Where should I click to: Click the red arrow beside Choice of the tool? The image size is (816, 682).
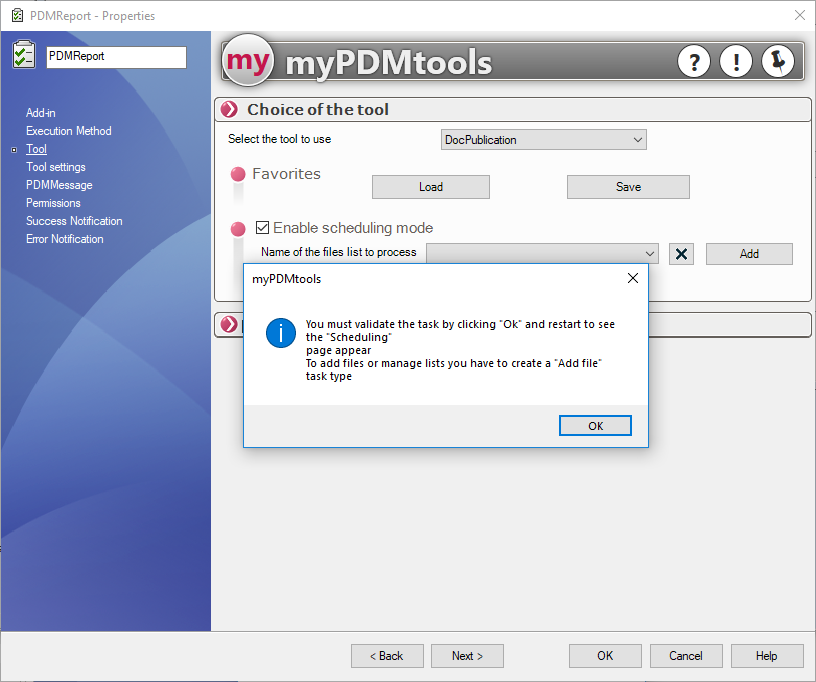(x=230, y=110)
